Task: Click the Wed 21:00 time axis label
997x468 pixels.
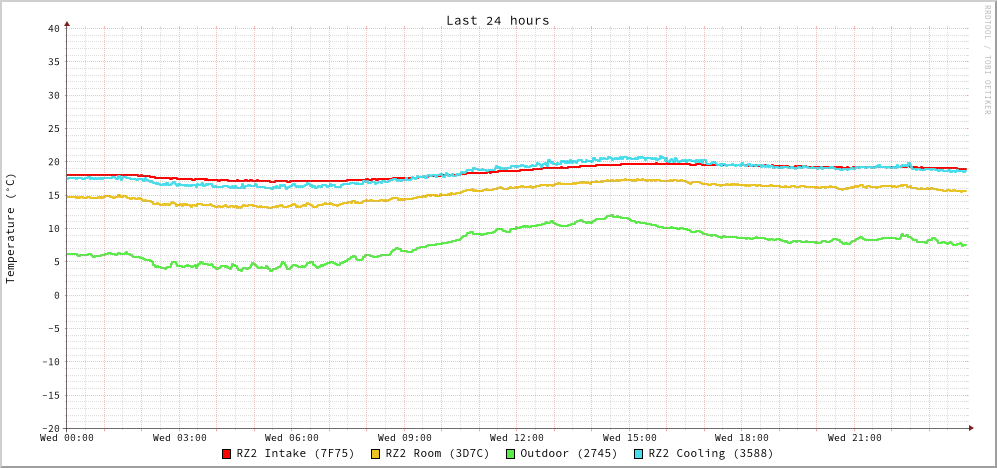Action: (855, 438)
